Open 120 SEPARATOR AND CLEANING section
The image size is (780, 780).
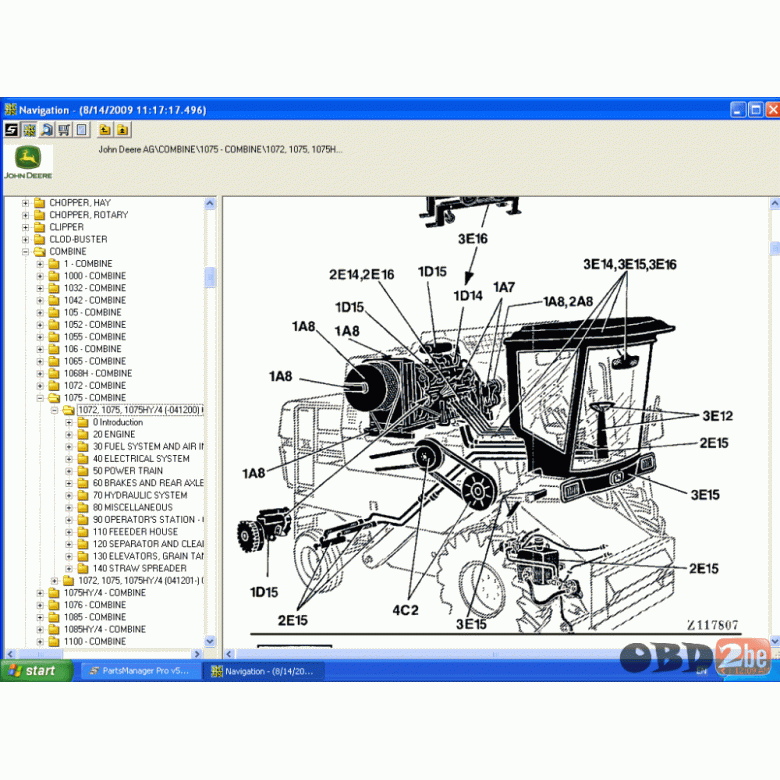148,544
